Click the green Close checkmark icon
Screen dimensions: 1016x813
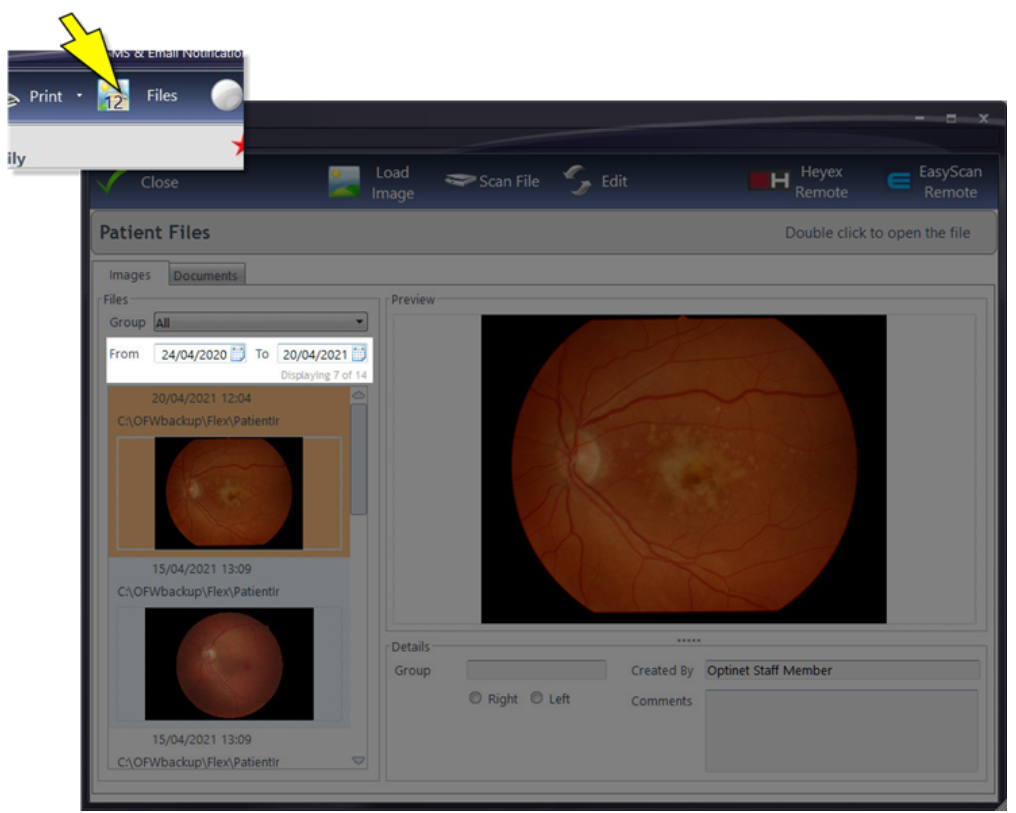[x=112, y=181]
